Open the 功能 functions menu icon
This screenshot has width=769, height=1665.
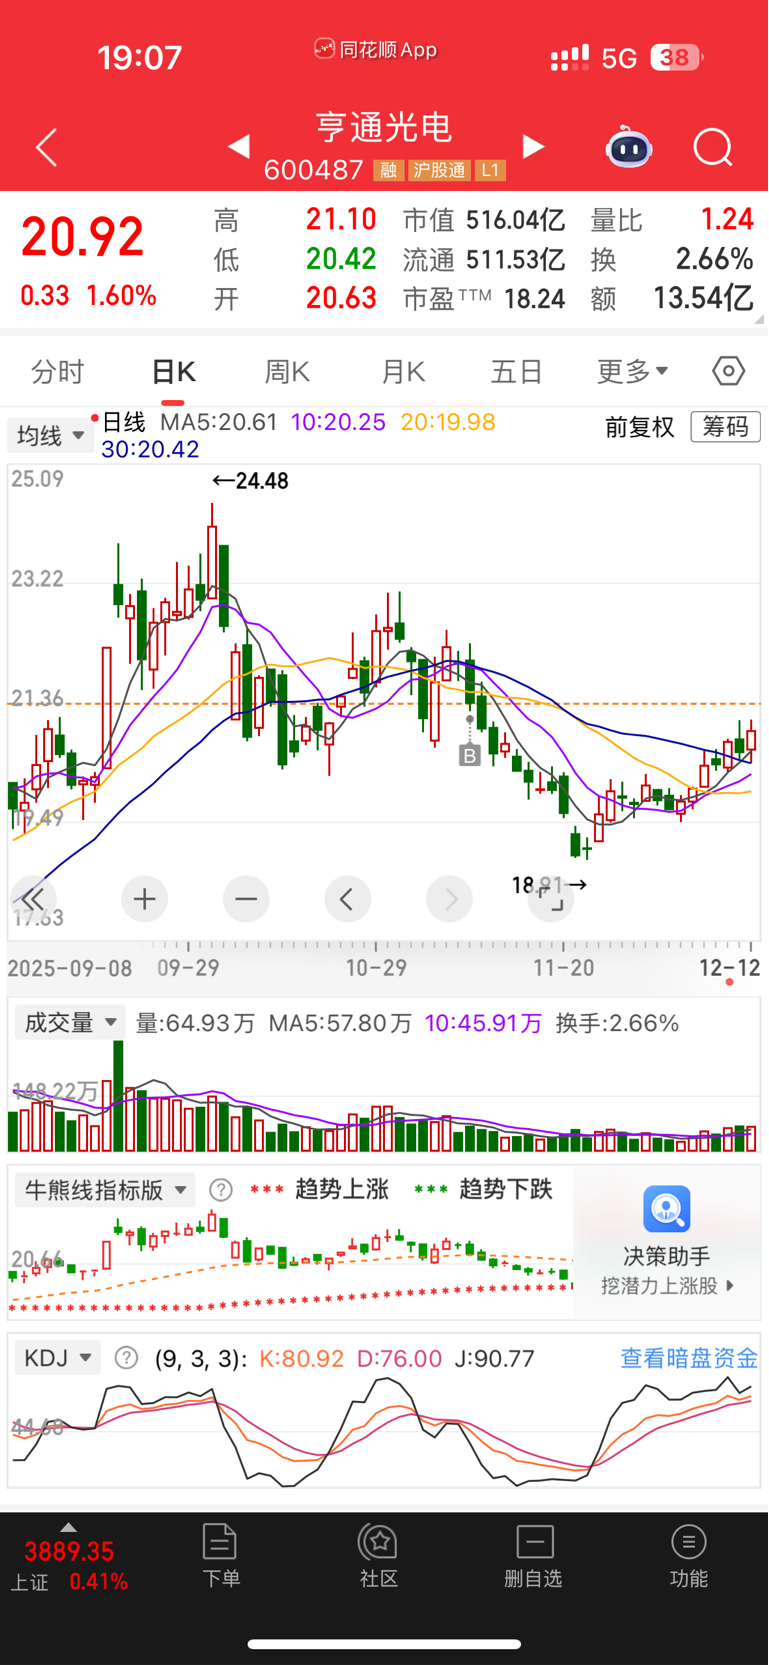688,1556
